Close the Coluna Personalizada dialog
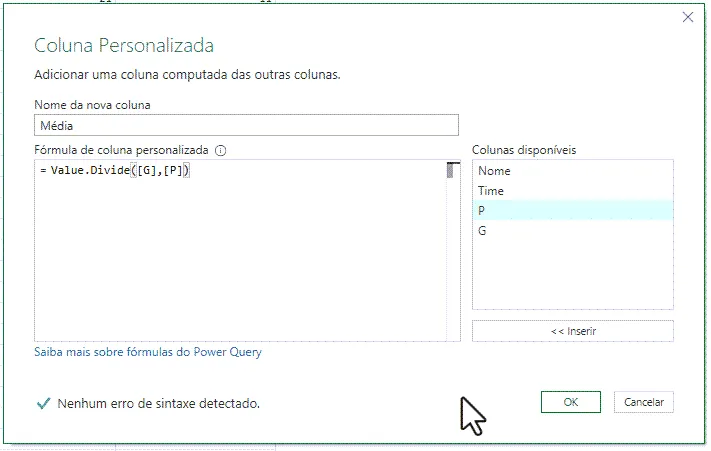Viewport: 711px width, 451px height. 687,17
